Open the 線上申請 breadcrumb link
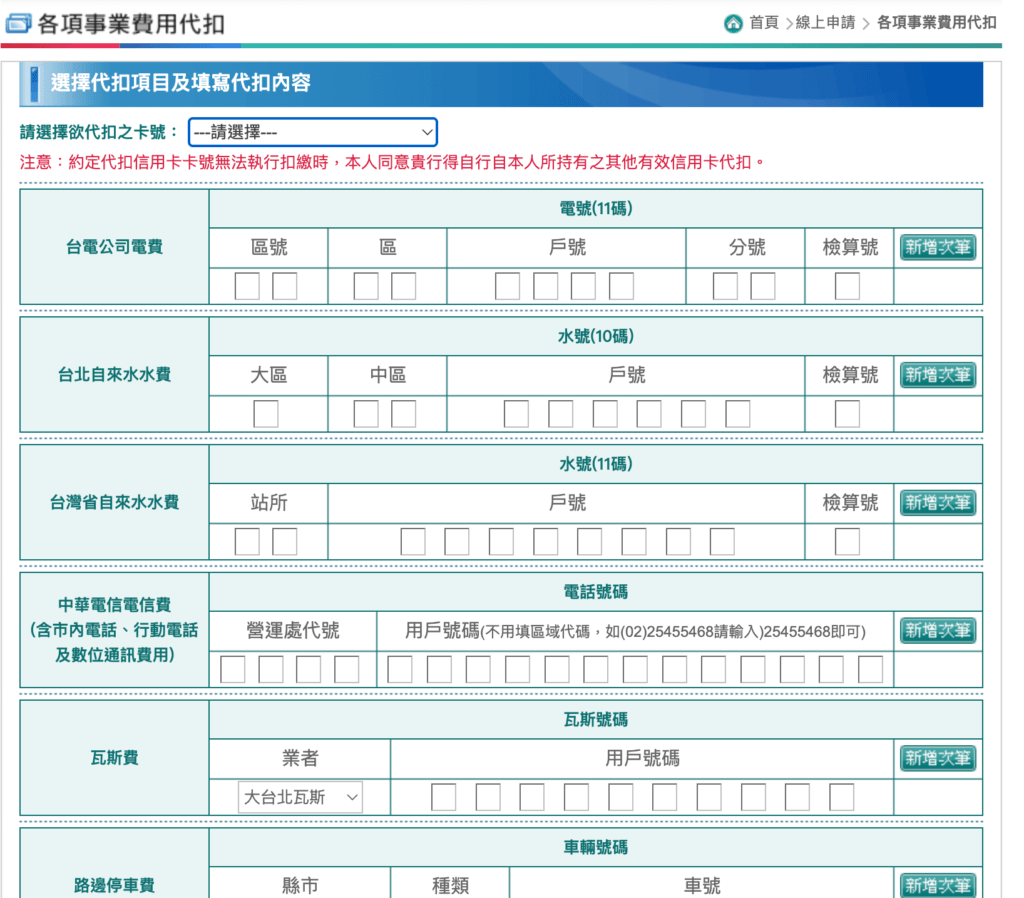 pyautogui.click(x=825, y=23)
